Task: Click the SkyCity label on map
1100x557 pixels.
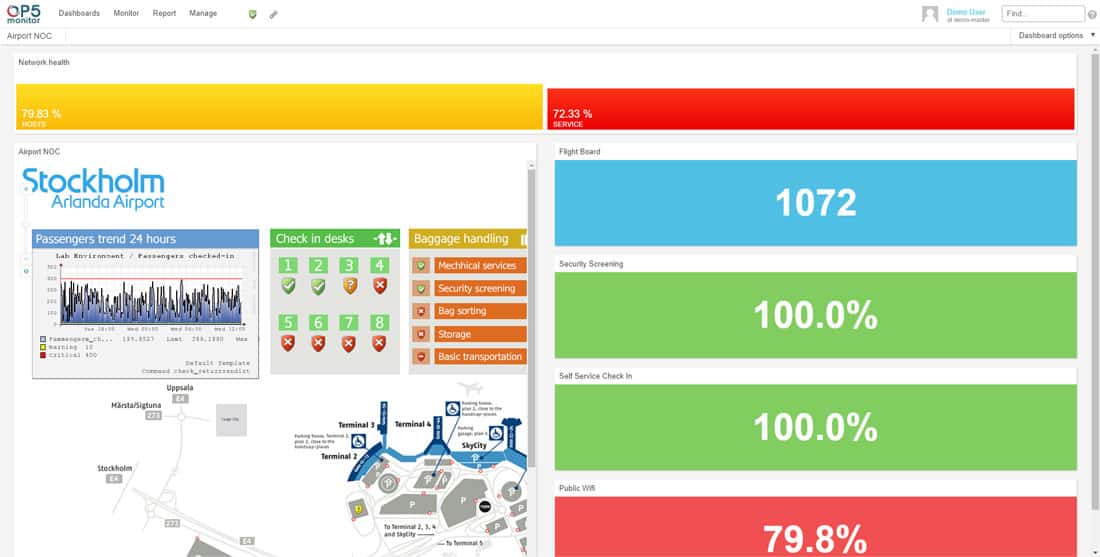Action: click(473, 445)
